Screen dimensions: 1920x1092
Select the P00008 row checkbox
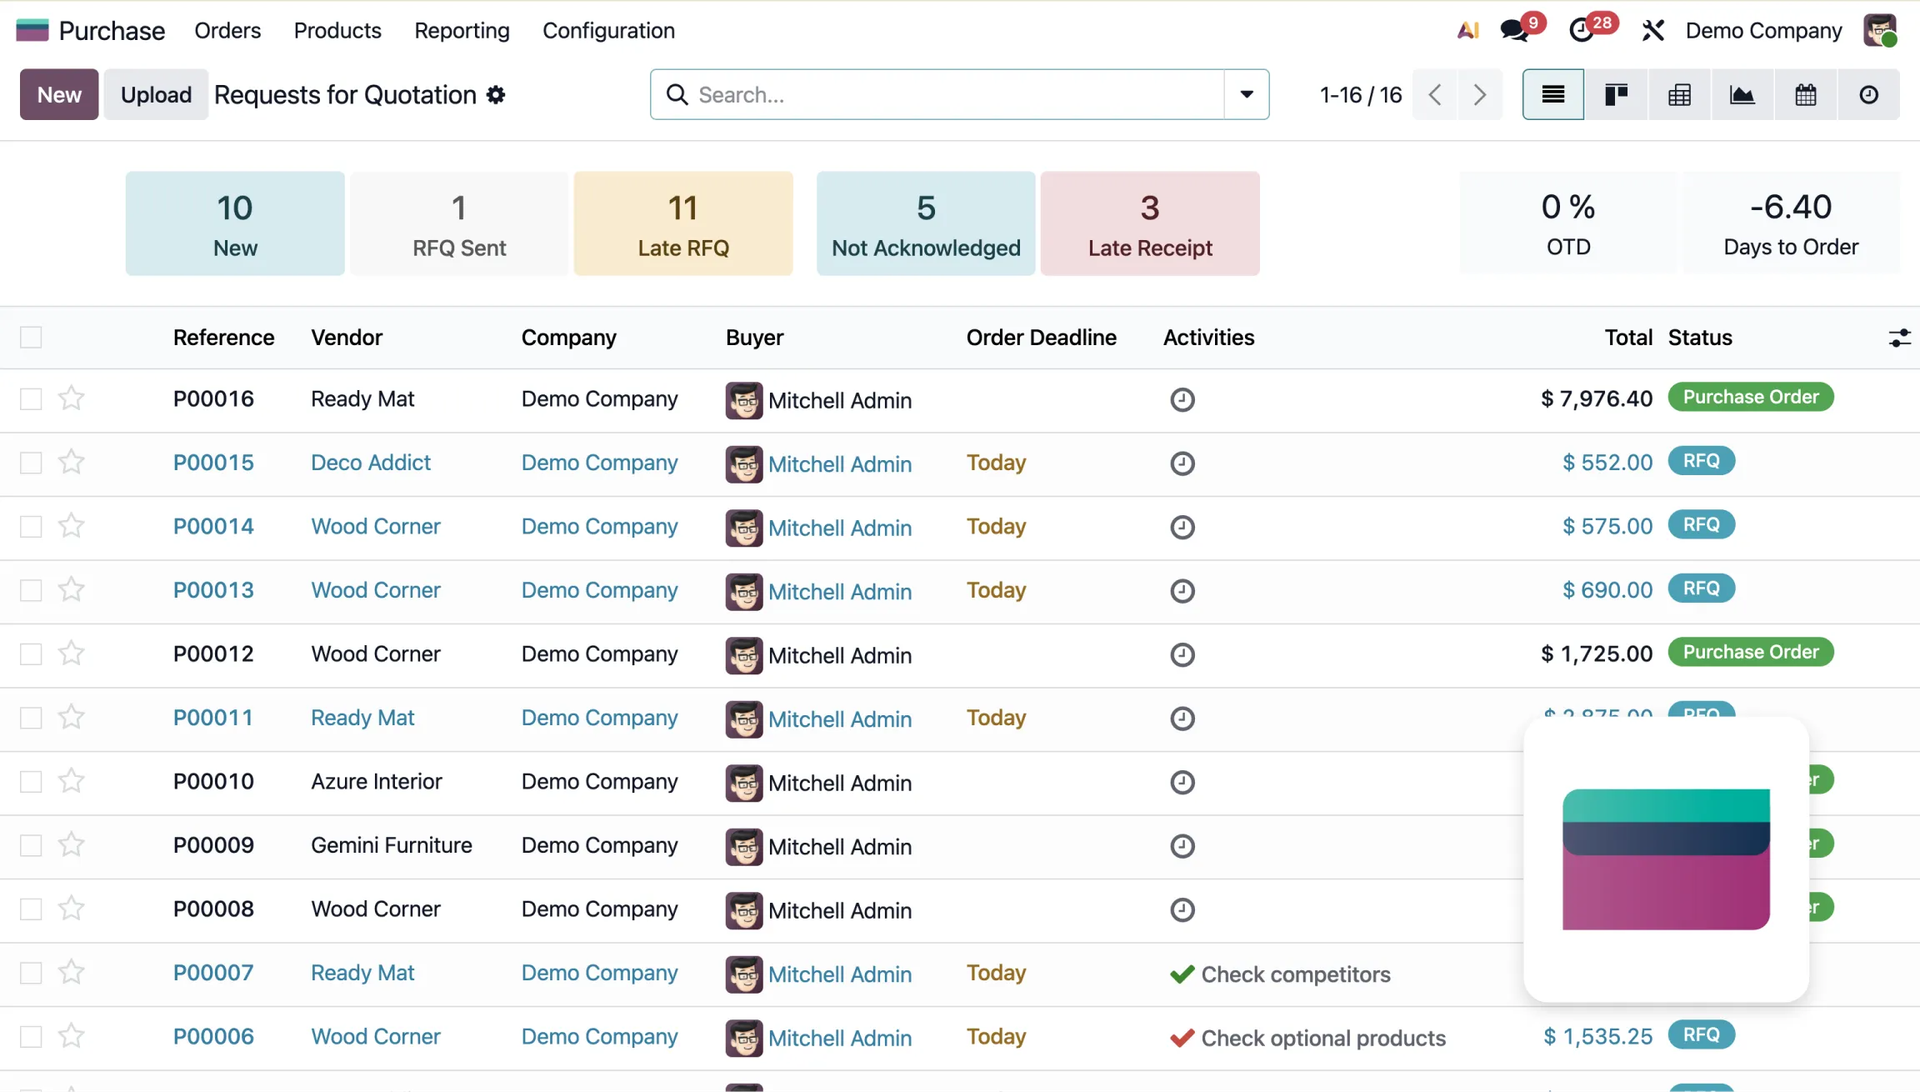(x=31, y=909)
